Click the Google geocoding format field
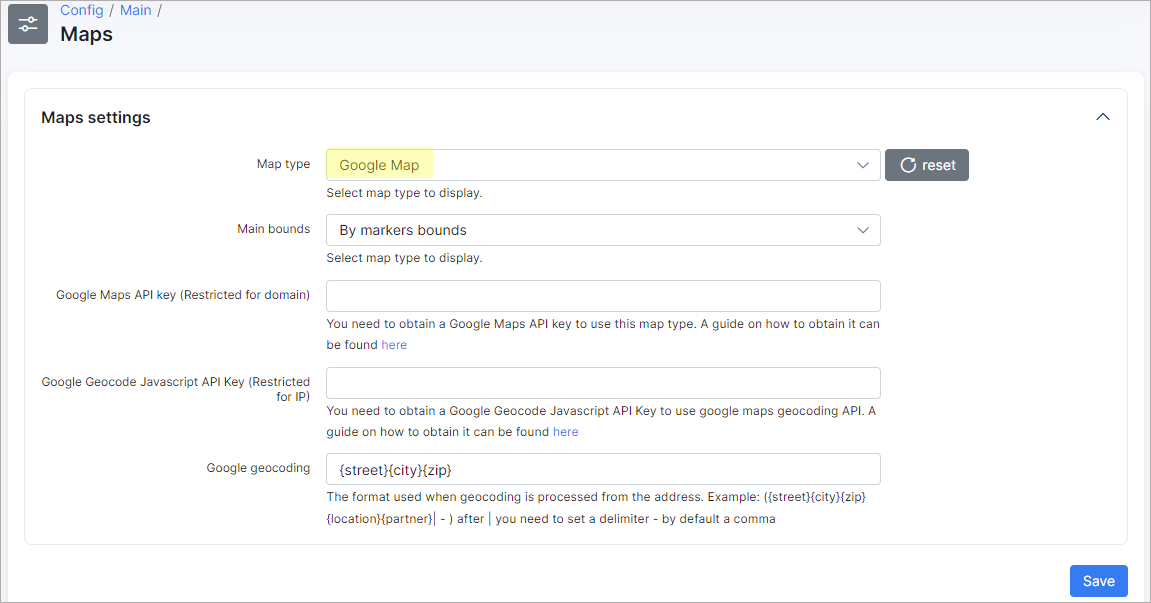This screenshot has width=1151, height=603. pos(602,469)
